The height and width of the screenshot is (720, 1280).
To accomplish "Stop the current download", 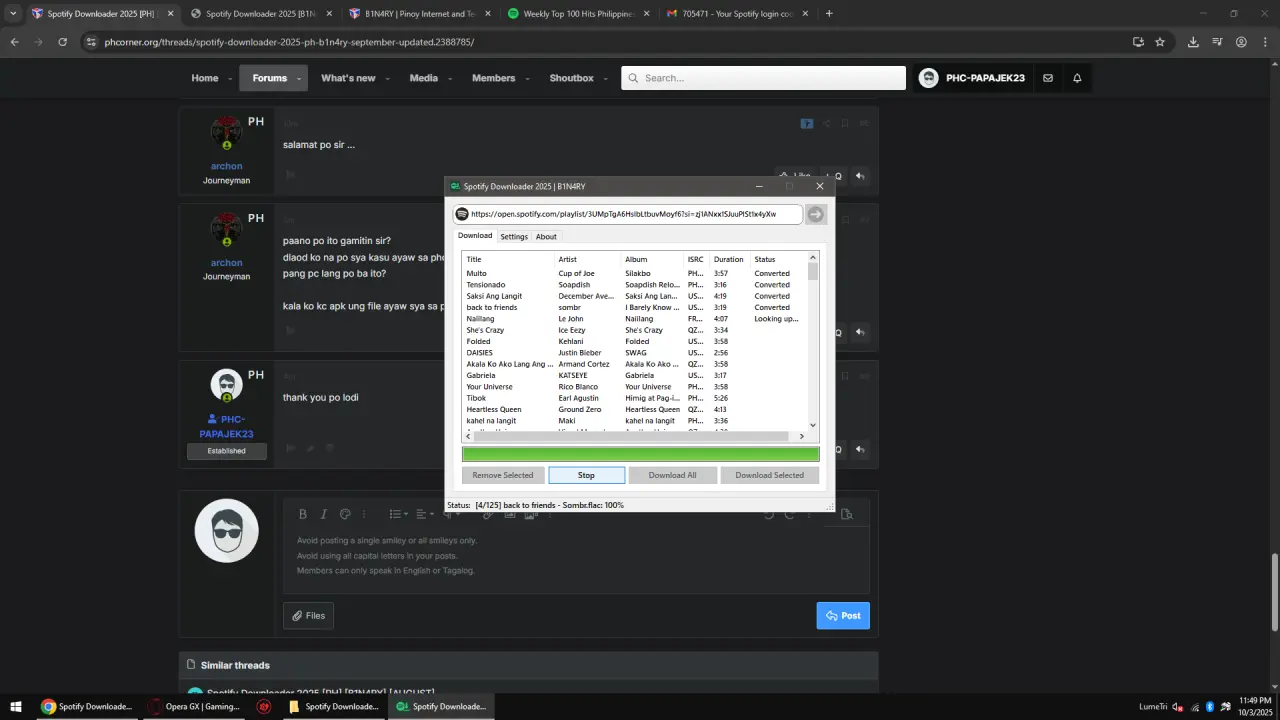I will point(586,475).
